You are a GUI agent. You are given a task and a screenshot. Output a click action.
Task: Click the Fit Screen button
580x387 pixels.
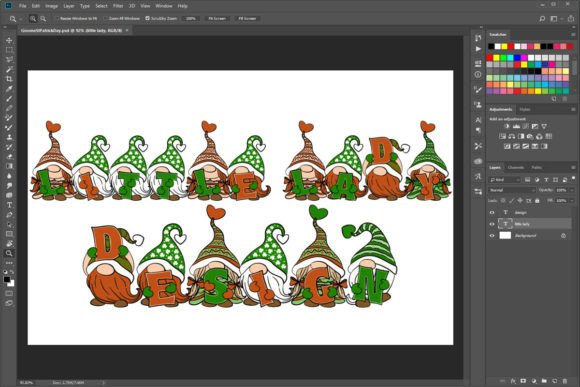[x=217, y=18]
